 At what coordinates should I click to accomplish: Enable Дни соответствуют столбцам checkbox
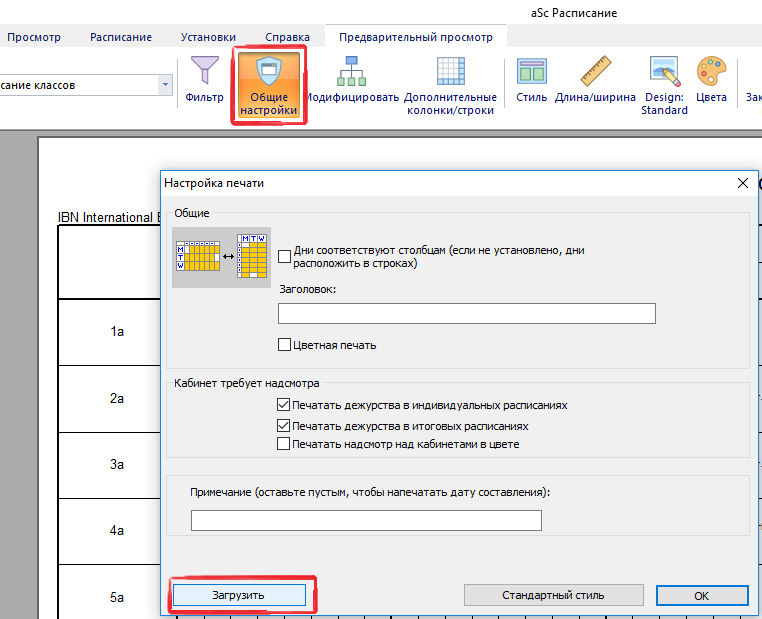pos(285,256)
